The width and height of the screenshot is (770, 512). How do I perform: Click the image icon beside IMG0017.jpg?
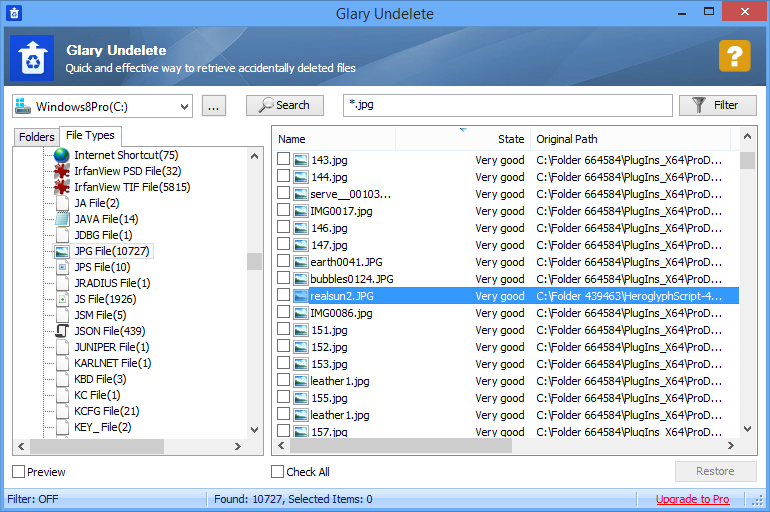301,211
